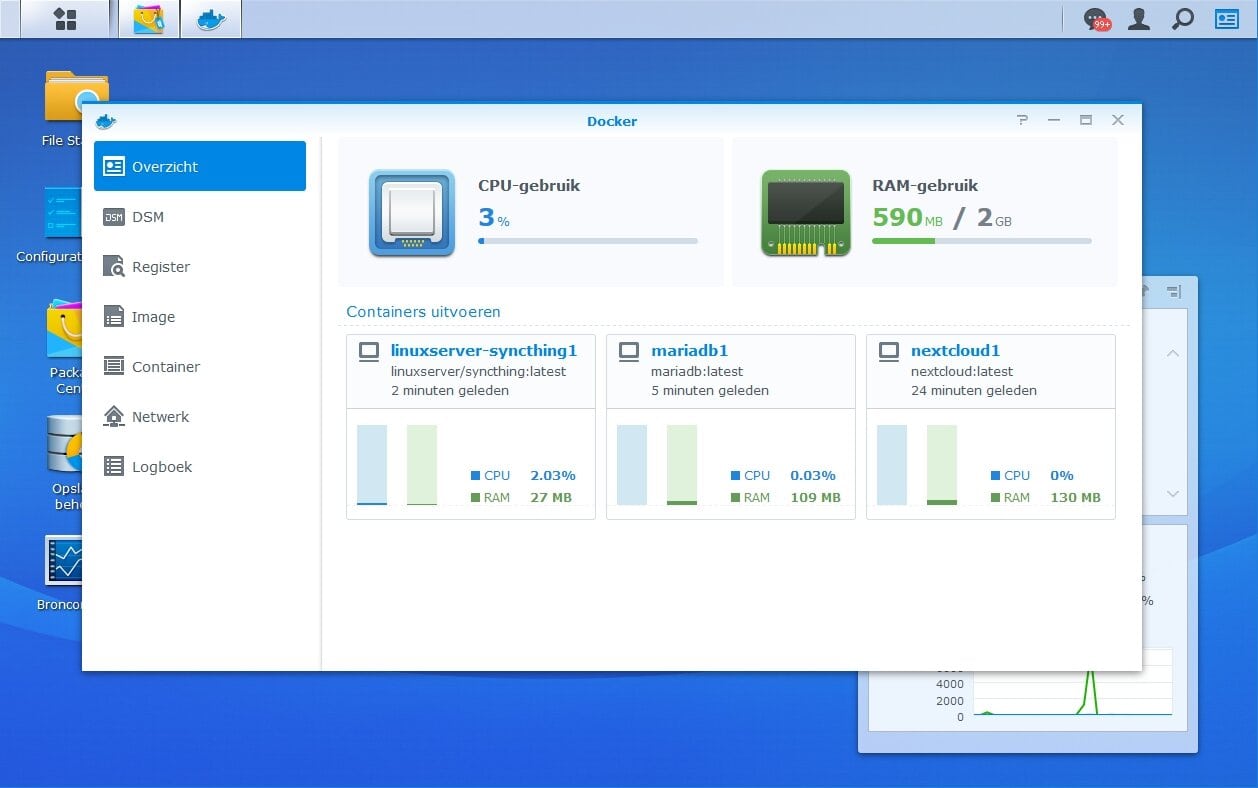This screenshot has width=1258, height=788.
Task: Toggle the widgets panel icon
Action: pyautogui.click(x=1226, y=19)
